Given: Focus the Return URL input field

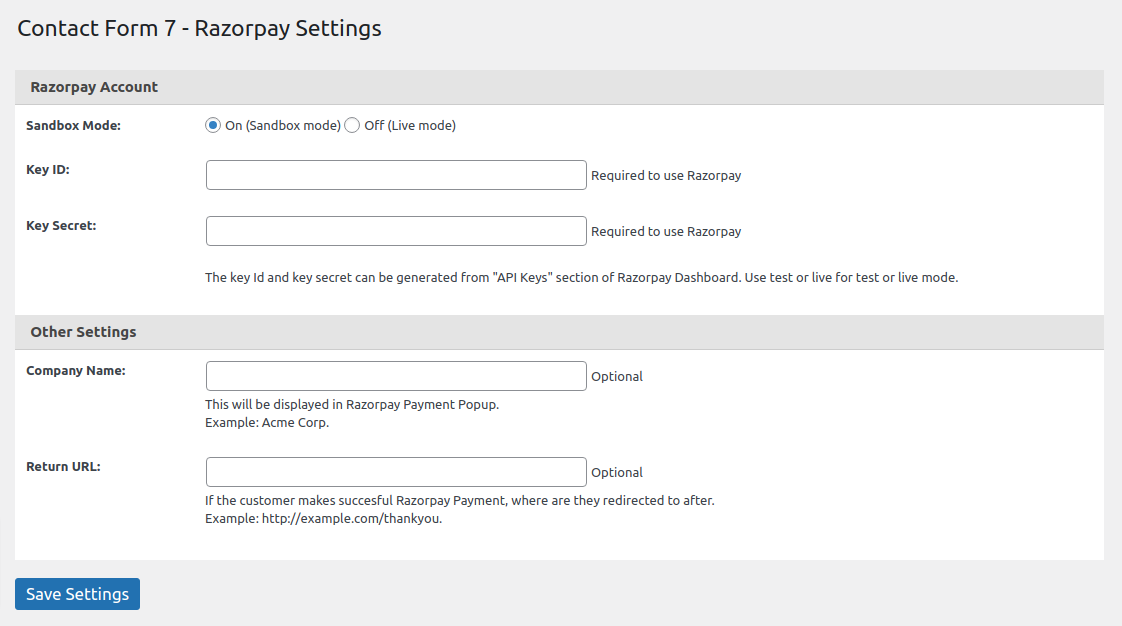Looking at the screenshot, I should click(396, 472).
